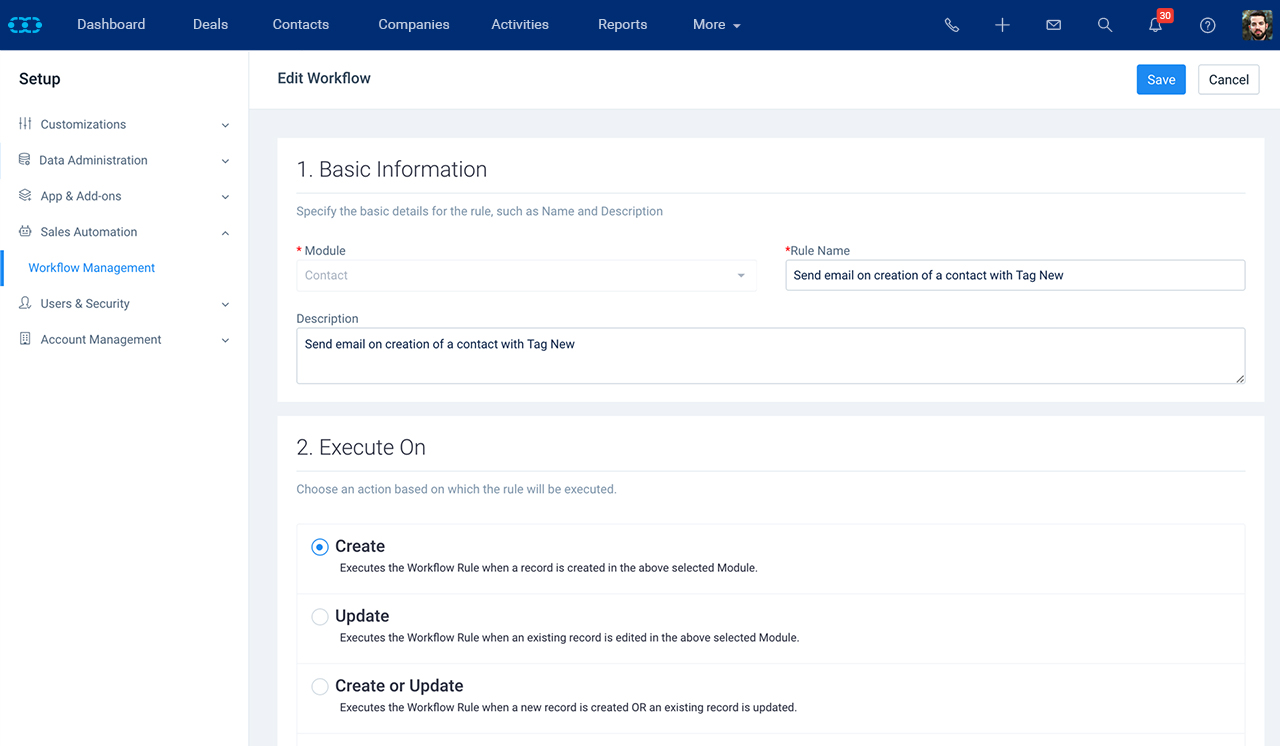Open the Module Contact dropdown

pos(526,275)
